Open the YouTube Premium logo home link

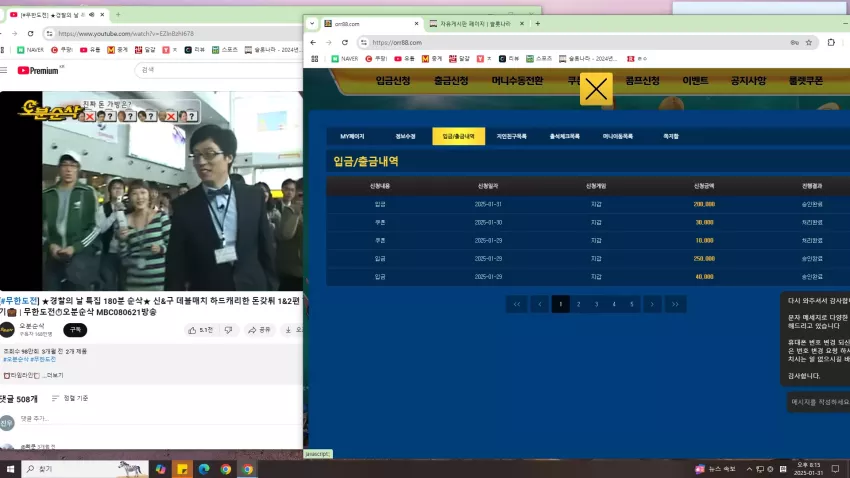pos(38,70)
